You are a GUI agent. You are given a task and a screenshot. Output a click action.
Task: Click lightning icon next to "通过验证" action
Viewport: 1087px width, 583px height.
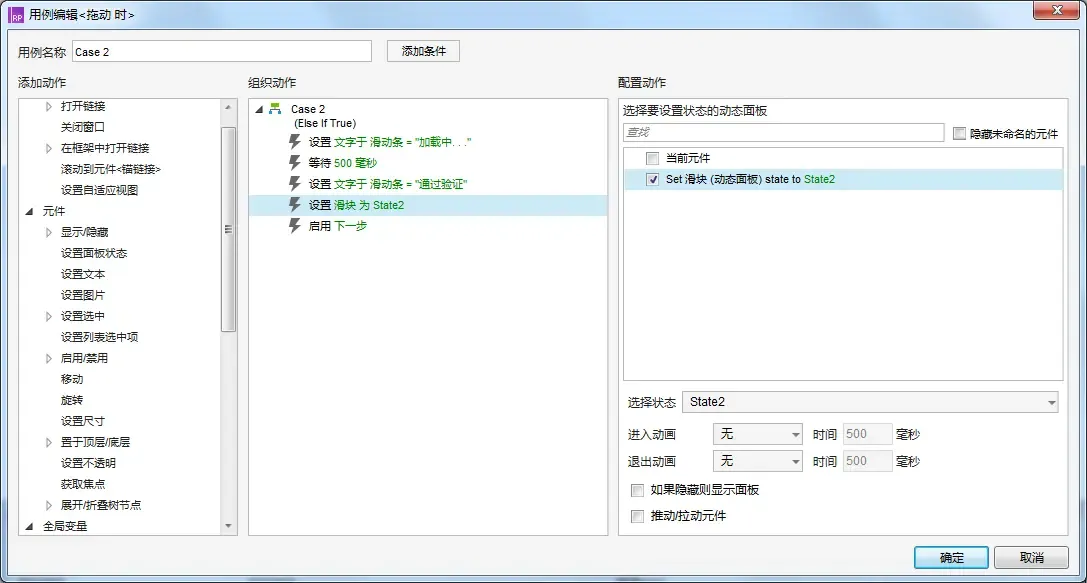(295, 184)
